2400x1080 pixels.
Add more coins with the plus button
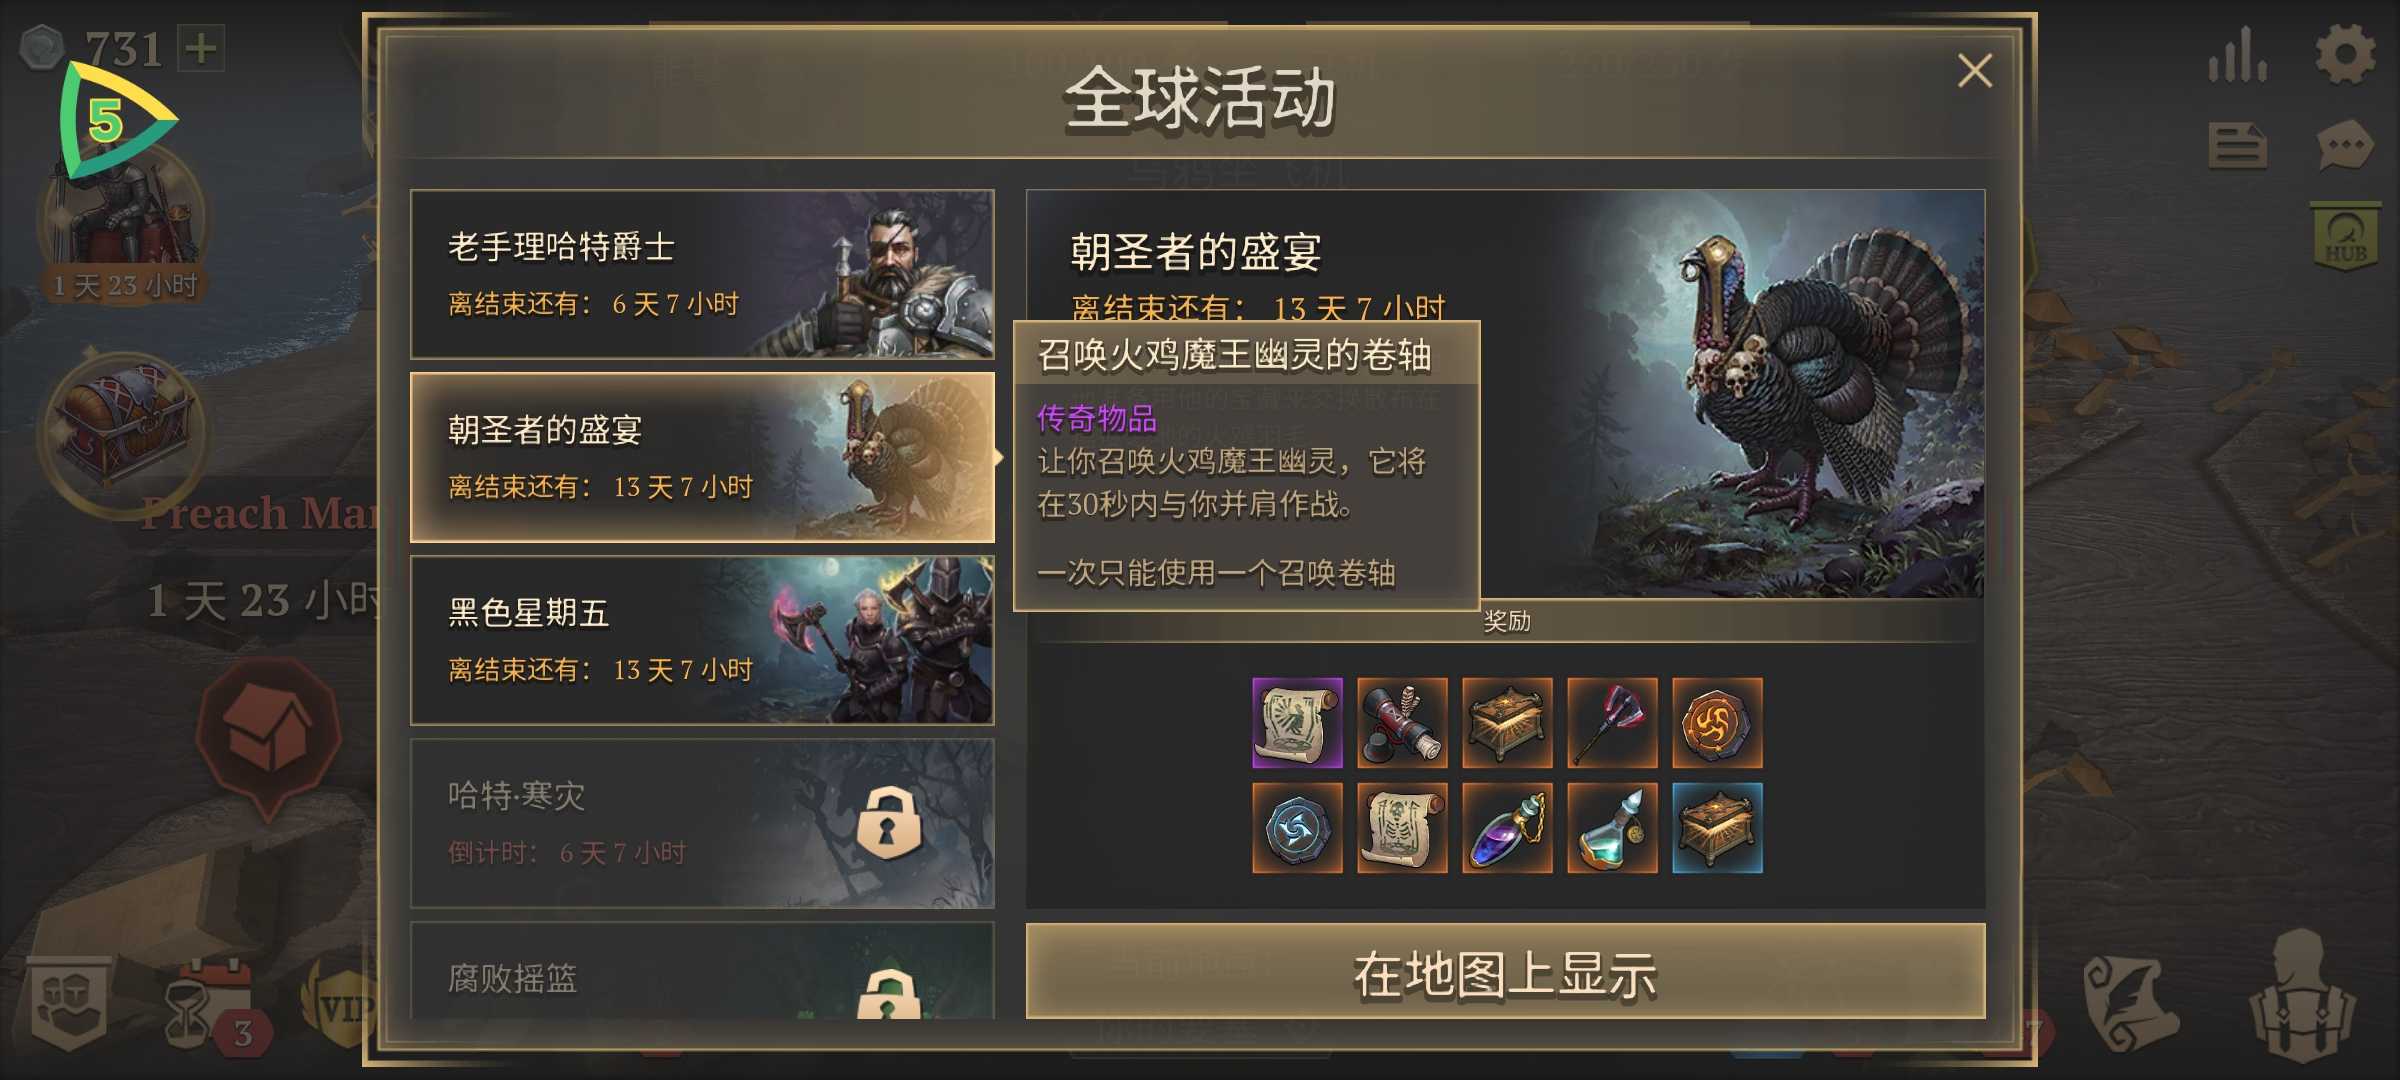pyautogui.click(x=201, y=48)
